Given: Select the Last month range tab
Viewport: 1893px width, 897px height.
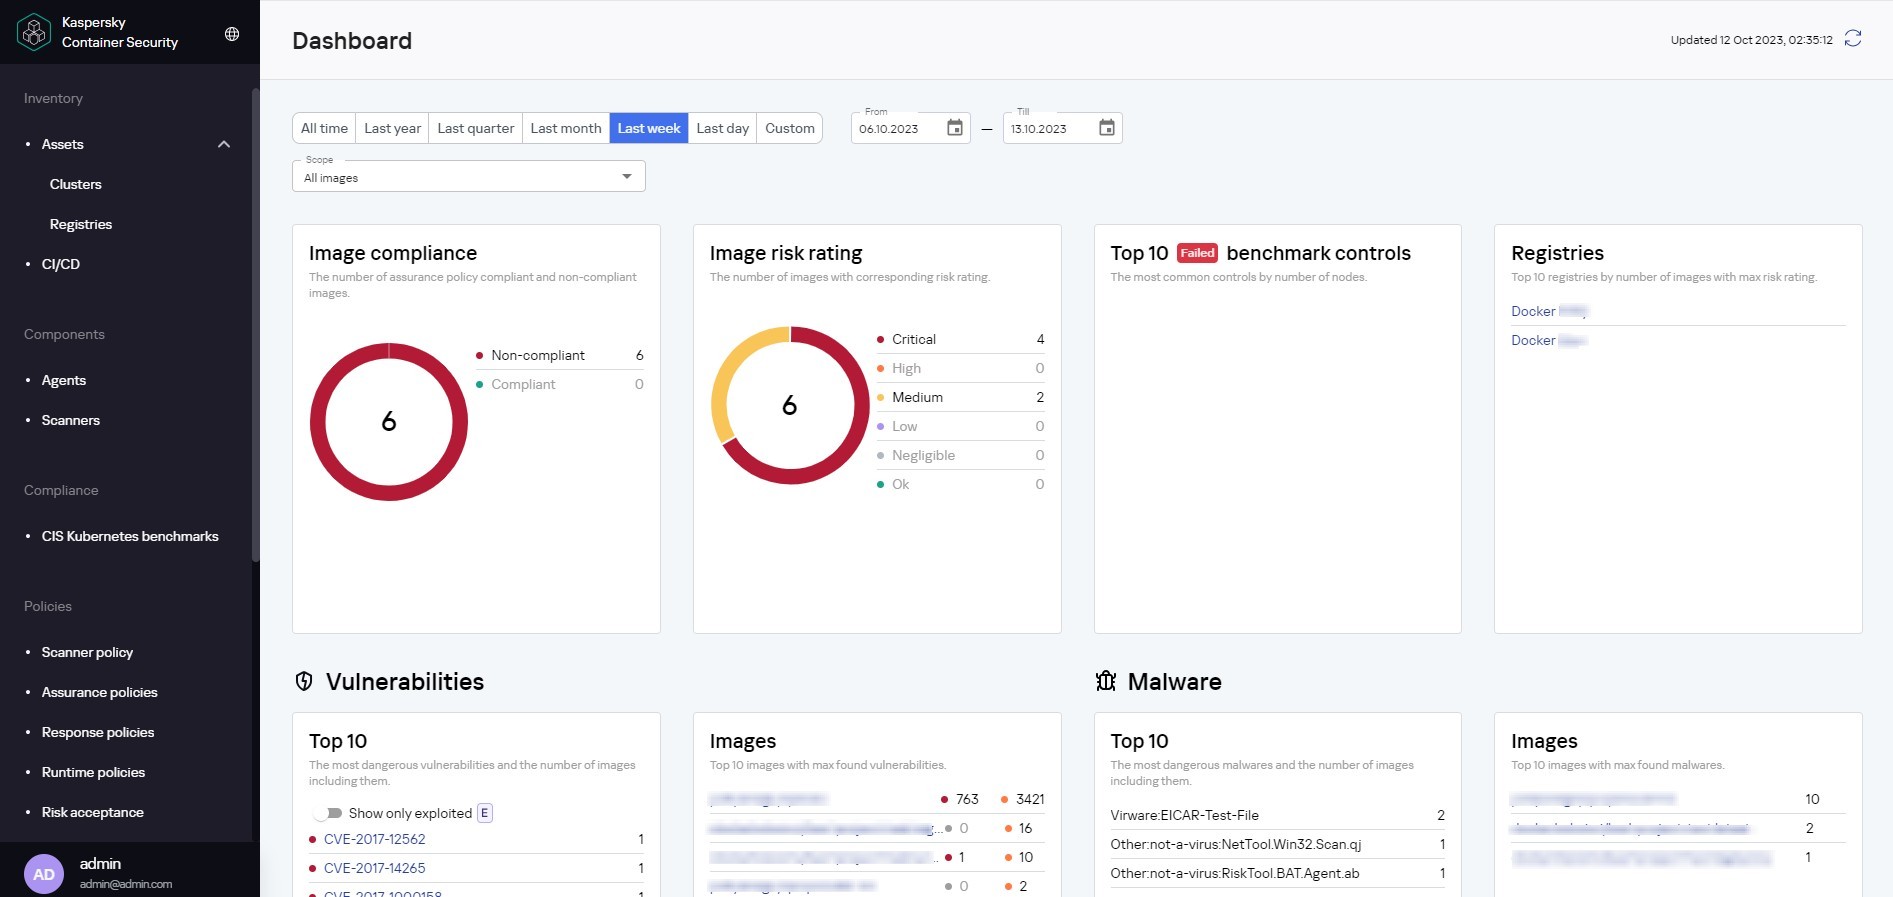Looking at the screenshot, I should [566, 128].
